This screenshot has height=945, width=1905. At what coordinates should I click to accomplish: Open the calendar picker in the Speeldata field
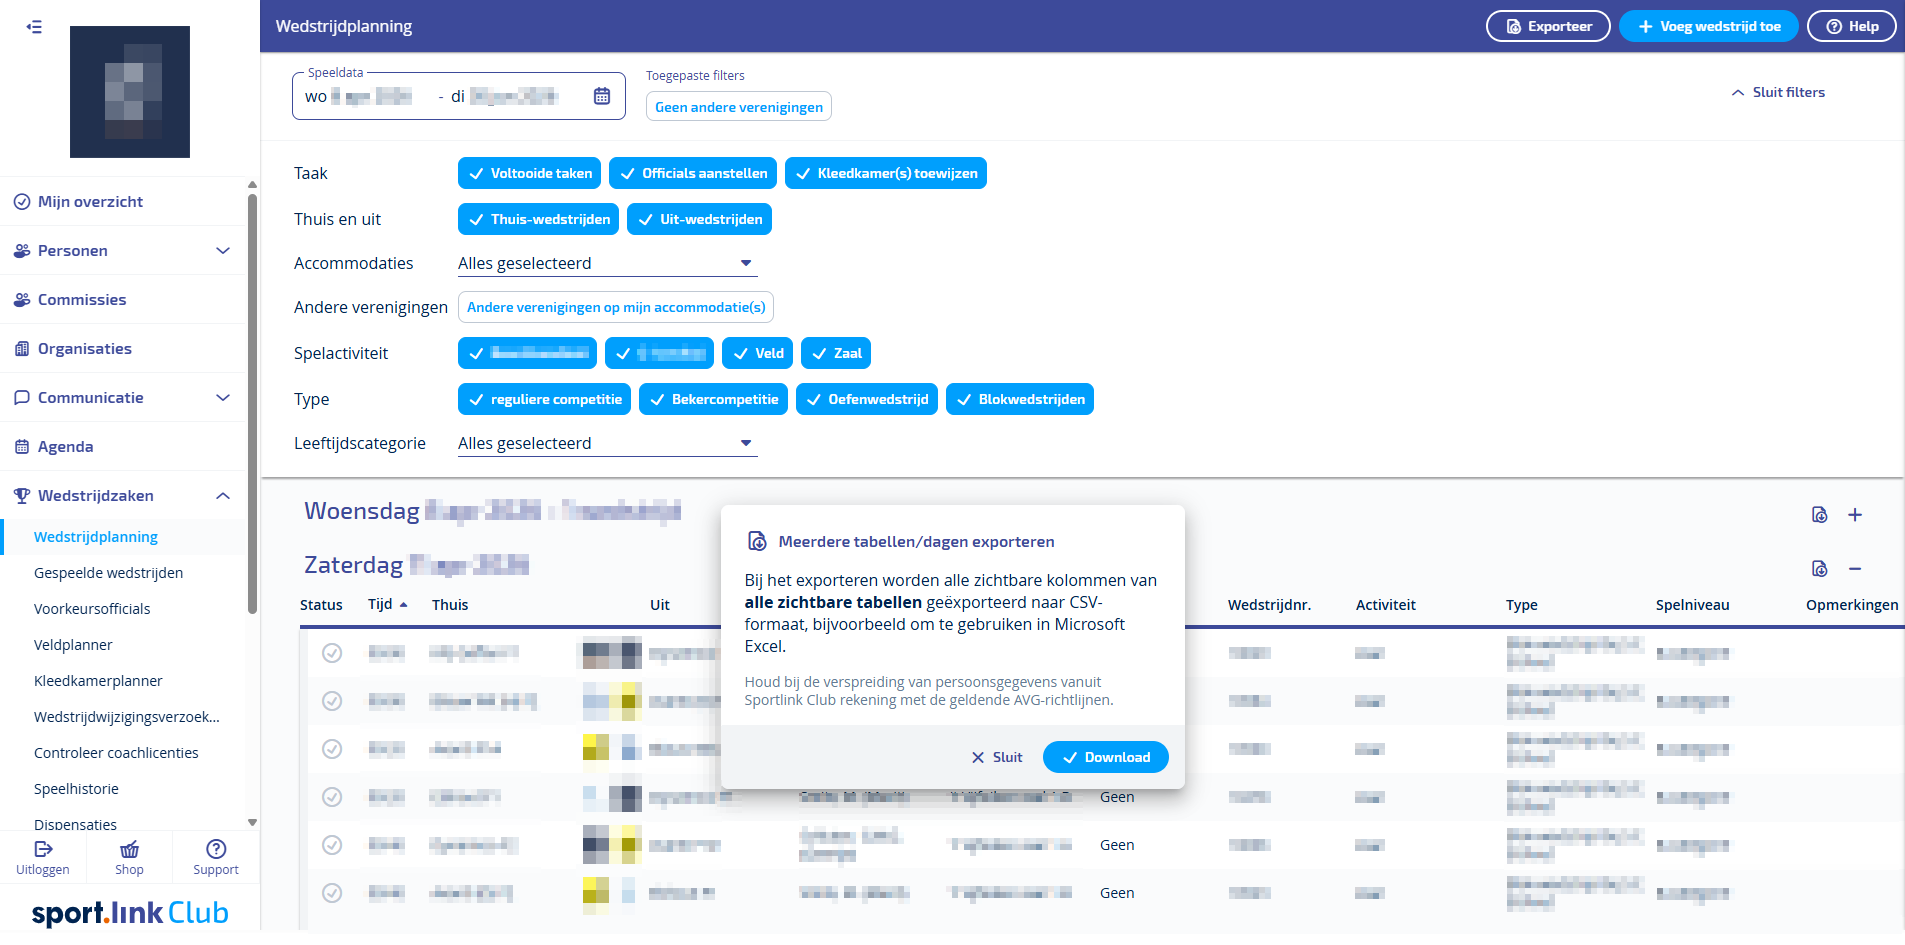(x=602, y=95)
